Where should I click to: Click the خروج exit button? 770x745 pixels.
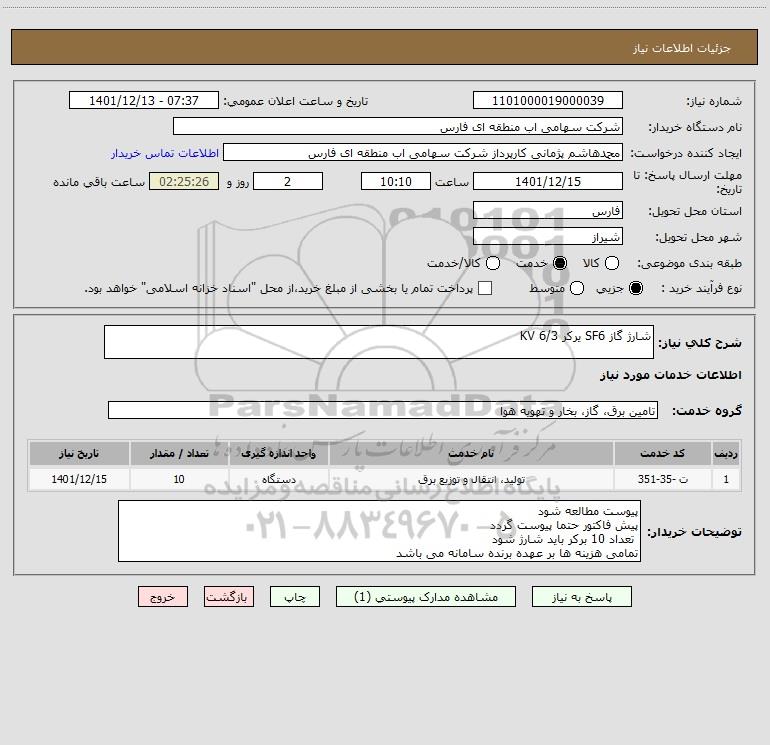(x=163, y=597)
